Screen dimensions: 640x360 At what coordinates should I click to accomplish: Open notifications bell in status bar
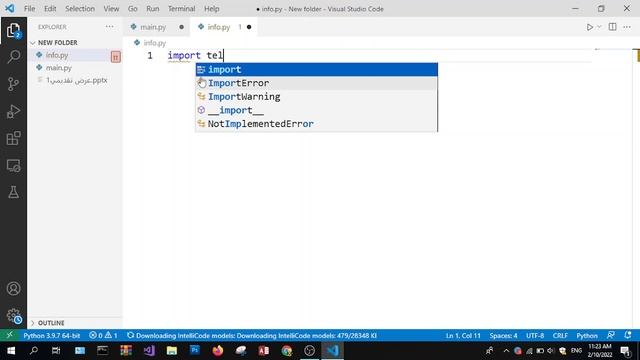(628, 335)
